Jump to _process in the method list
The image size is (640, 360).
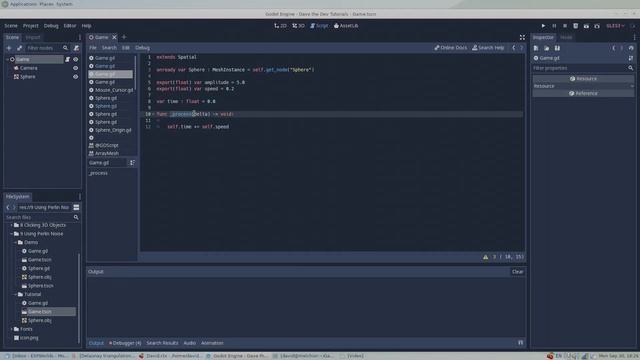click(98, 173)
